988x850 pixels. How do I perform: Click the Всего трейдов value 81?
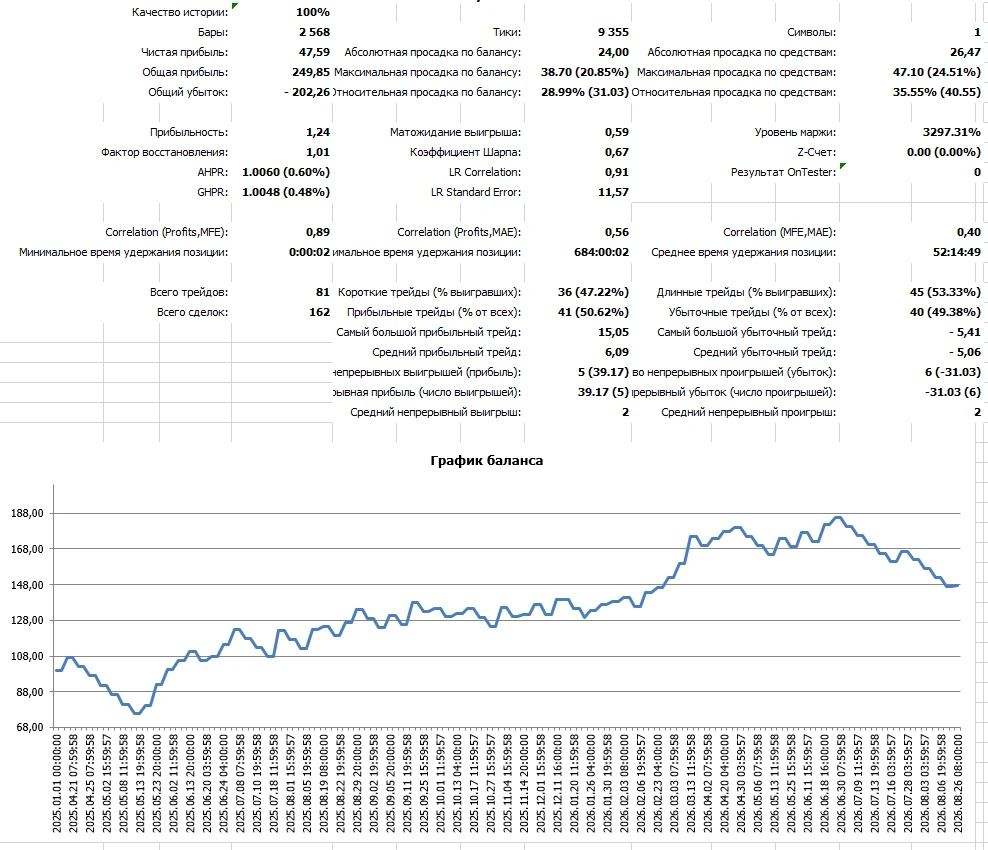(323, 292)
